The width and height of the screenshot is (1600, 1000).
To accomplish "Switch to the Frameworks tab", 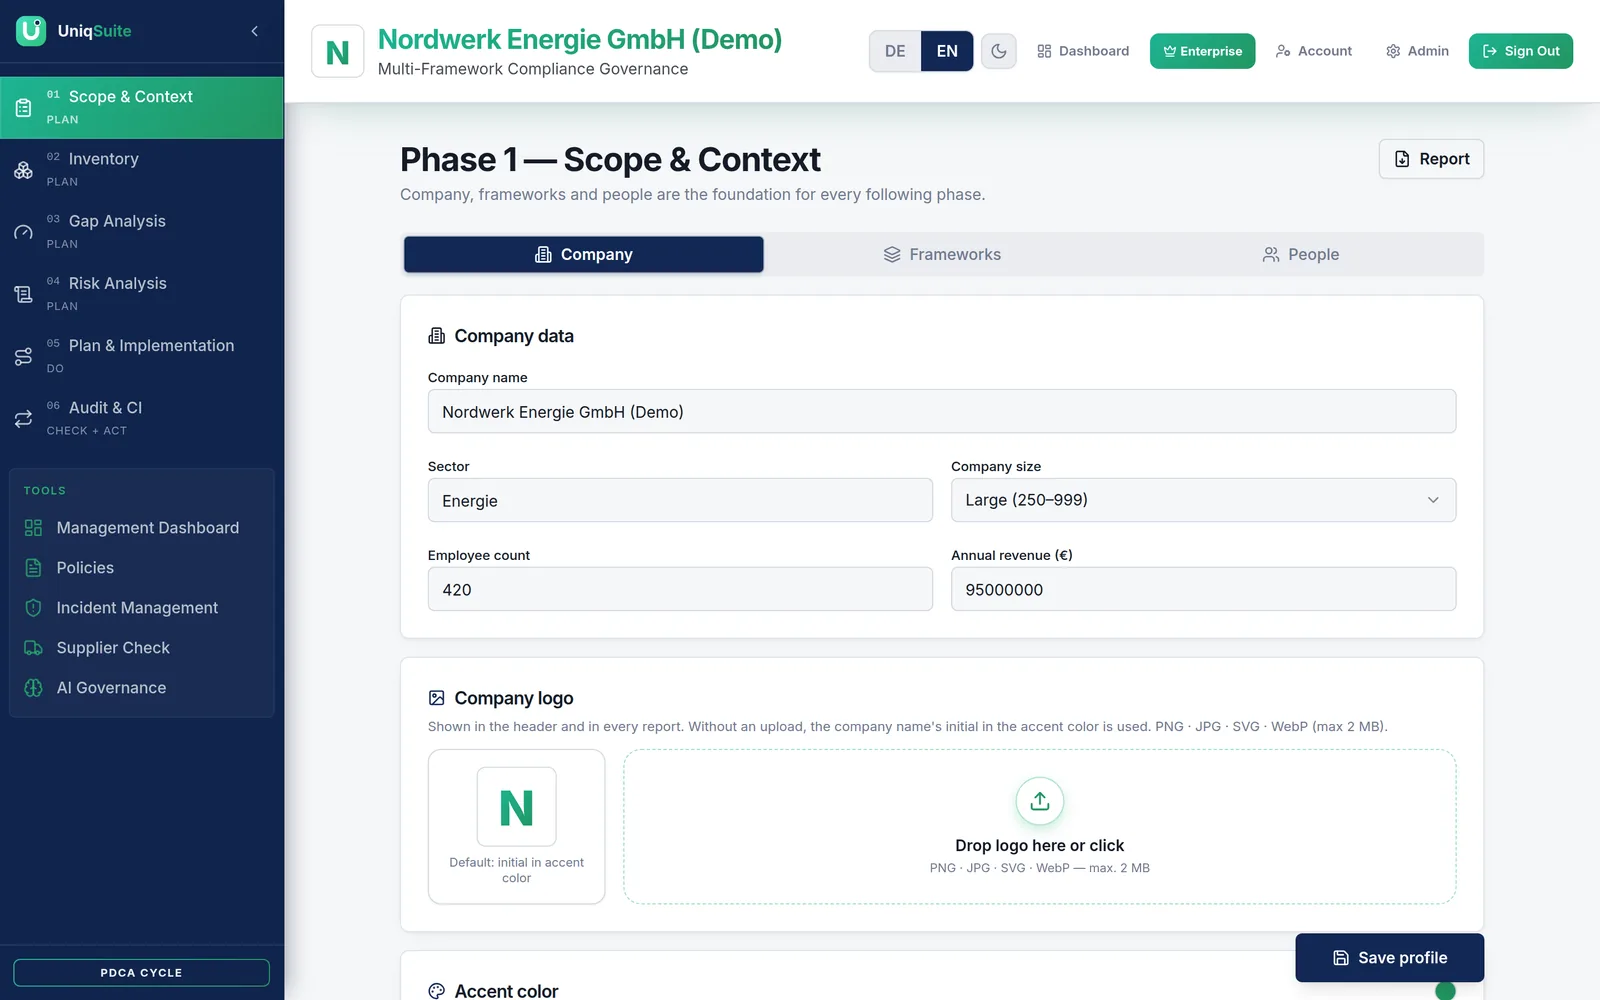I will 942,255.
